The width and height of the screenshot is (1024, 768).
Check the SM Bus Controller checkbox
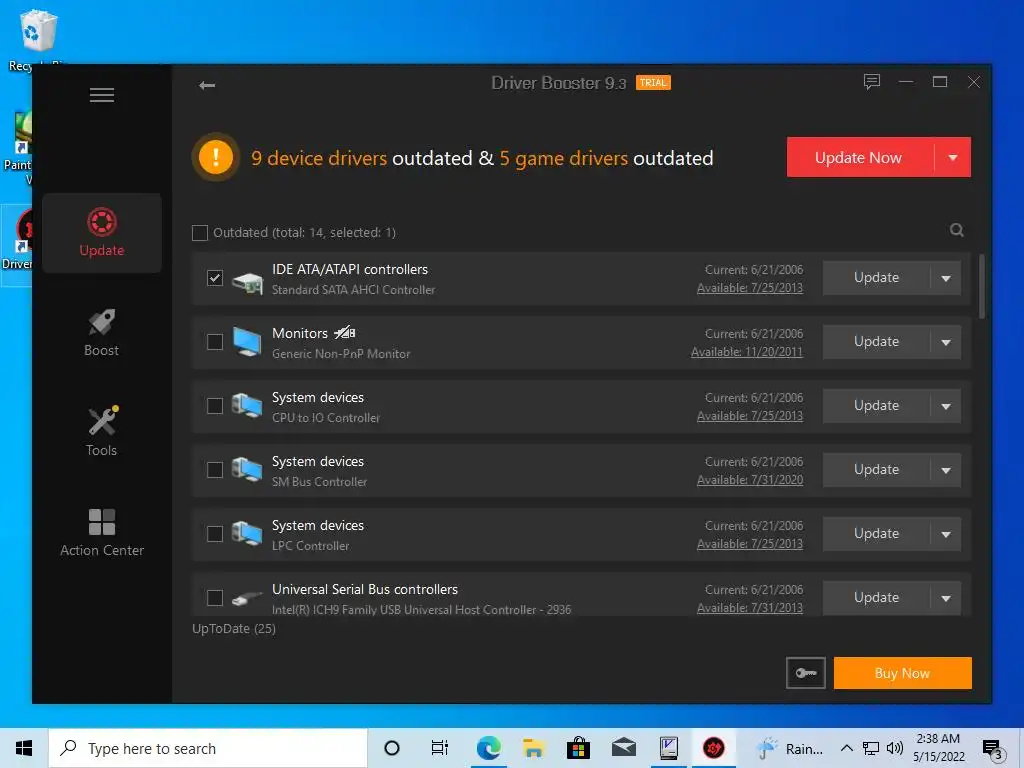(215, 470)
